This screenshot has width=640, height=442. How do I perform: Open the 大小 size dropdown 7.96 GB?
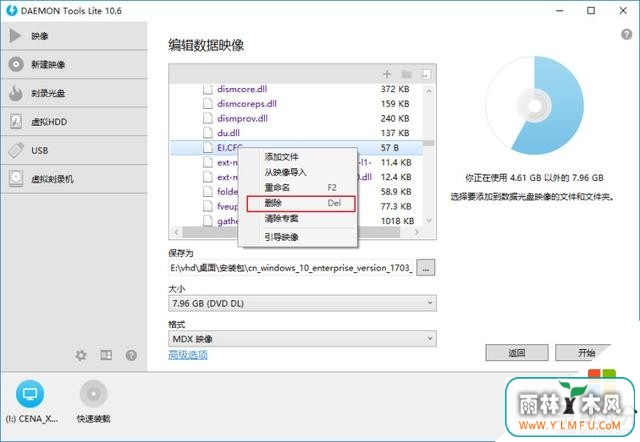[302, 303]
